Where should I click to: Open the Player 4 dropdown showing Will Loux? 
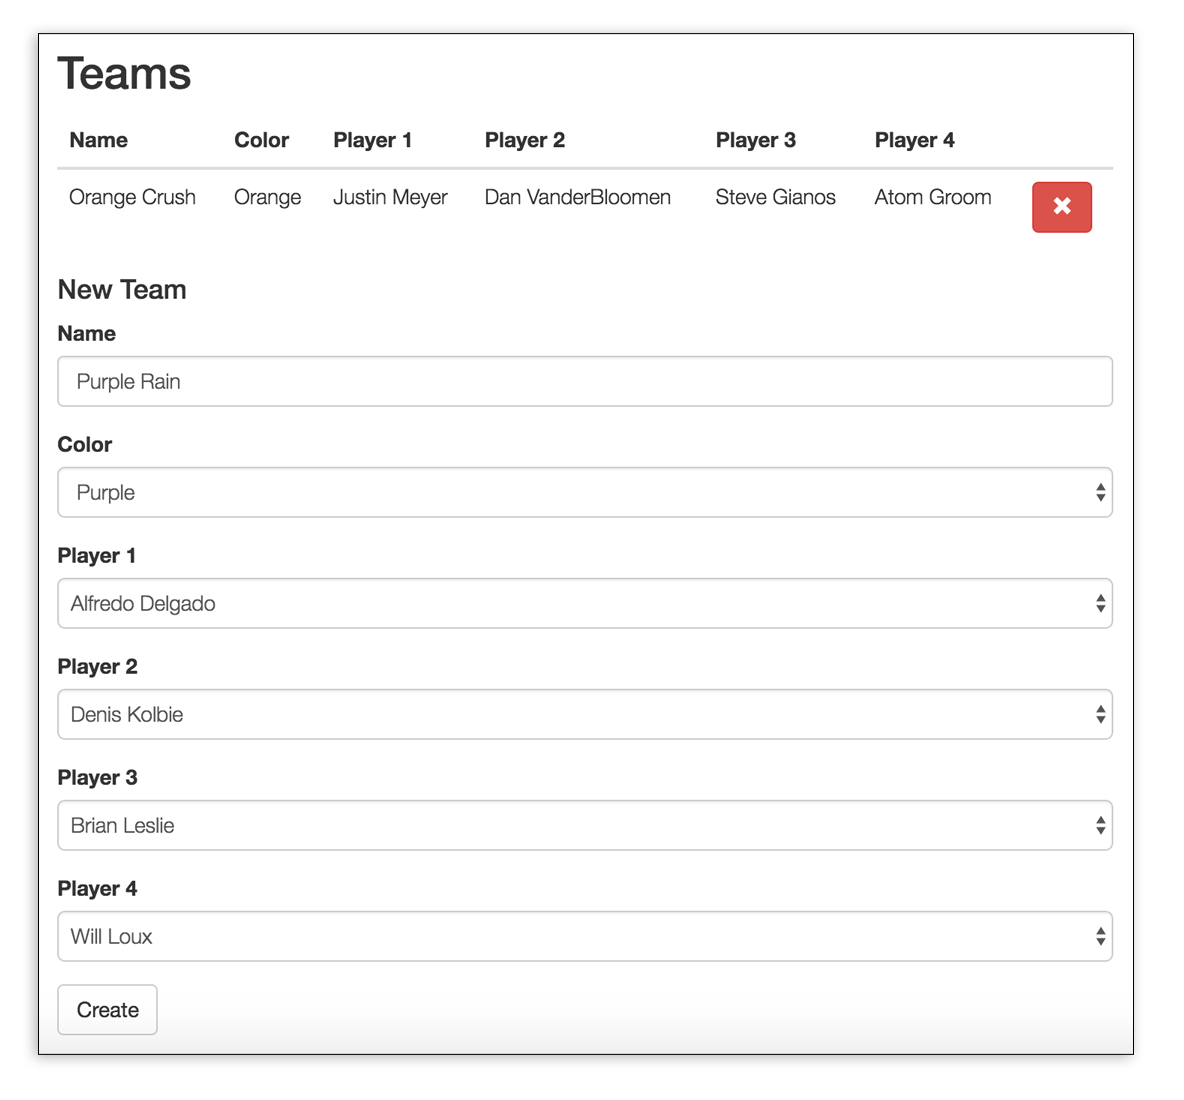tap(584, 937)
